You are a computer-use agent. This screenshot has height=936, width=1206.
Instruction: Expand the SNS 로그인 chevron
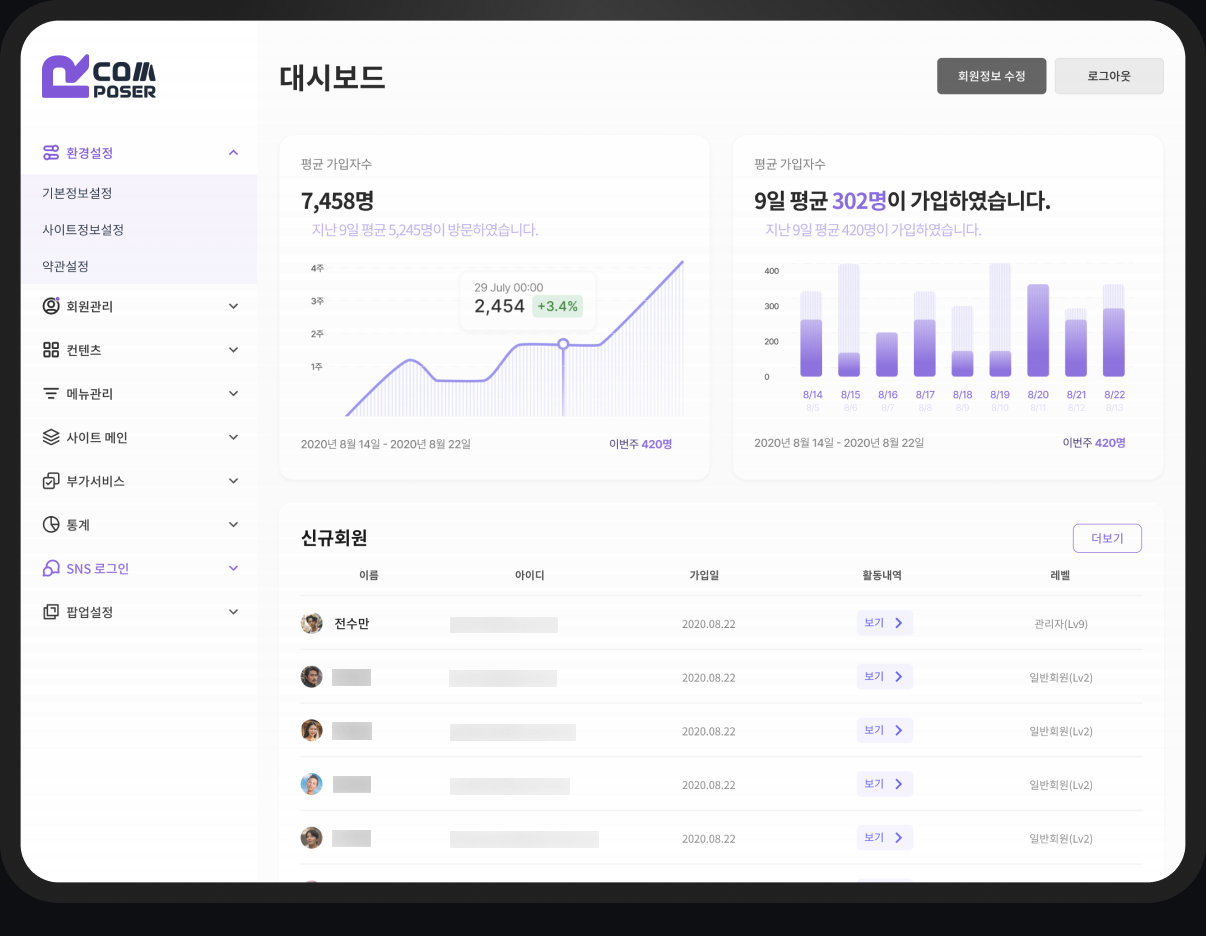(233, 568)
